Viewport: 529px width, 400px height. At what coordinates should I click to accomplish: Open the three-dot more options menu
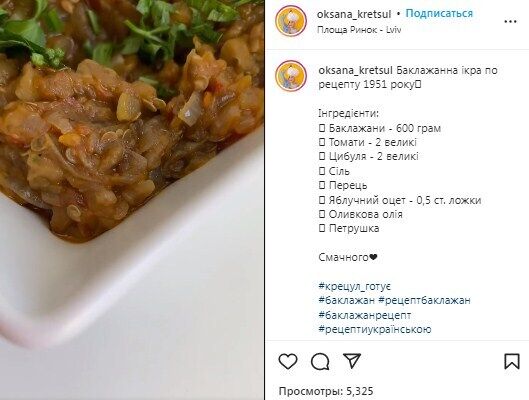click(510, 22)
